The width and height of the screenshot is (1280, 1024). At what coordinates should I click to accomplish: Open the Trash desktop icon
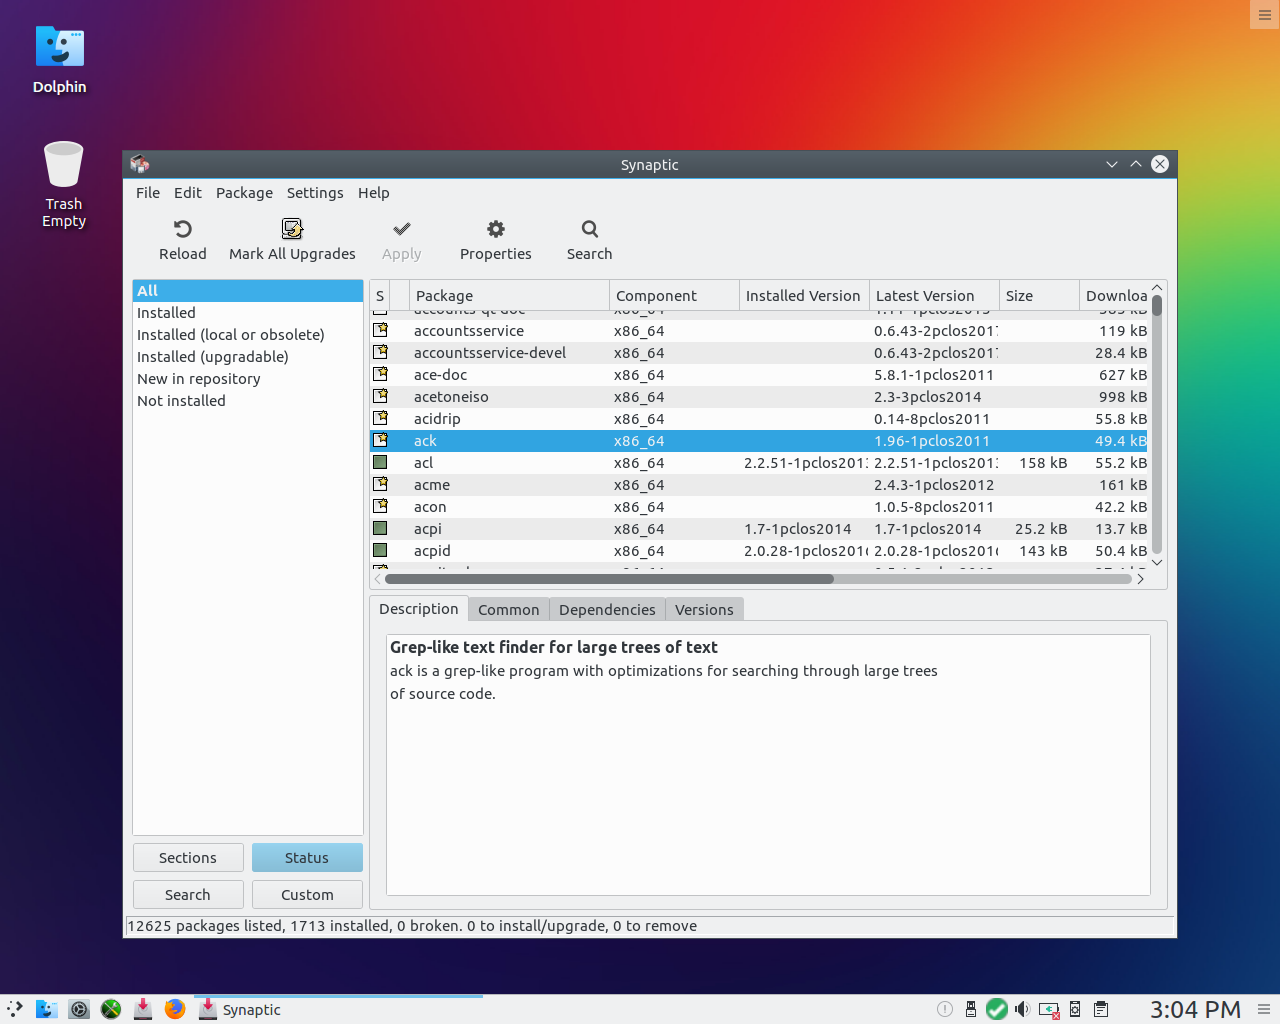[64, 184]
